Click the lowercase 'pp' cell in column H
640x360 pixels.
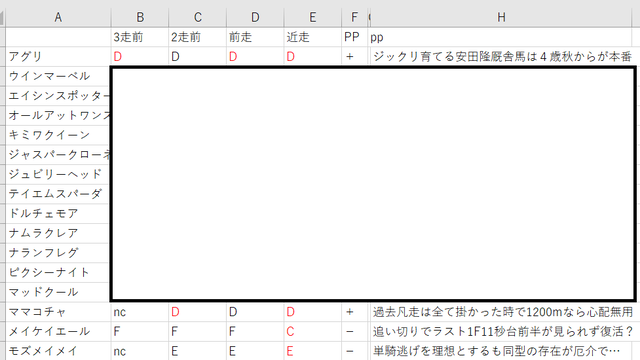tap(501, 37)
